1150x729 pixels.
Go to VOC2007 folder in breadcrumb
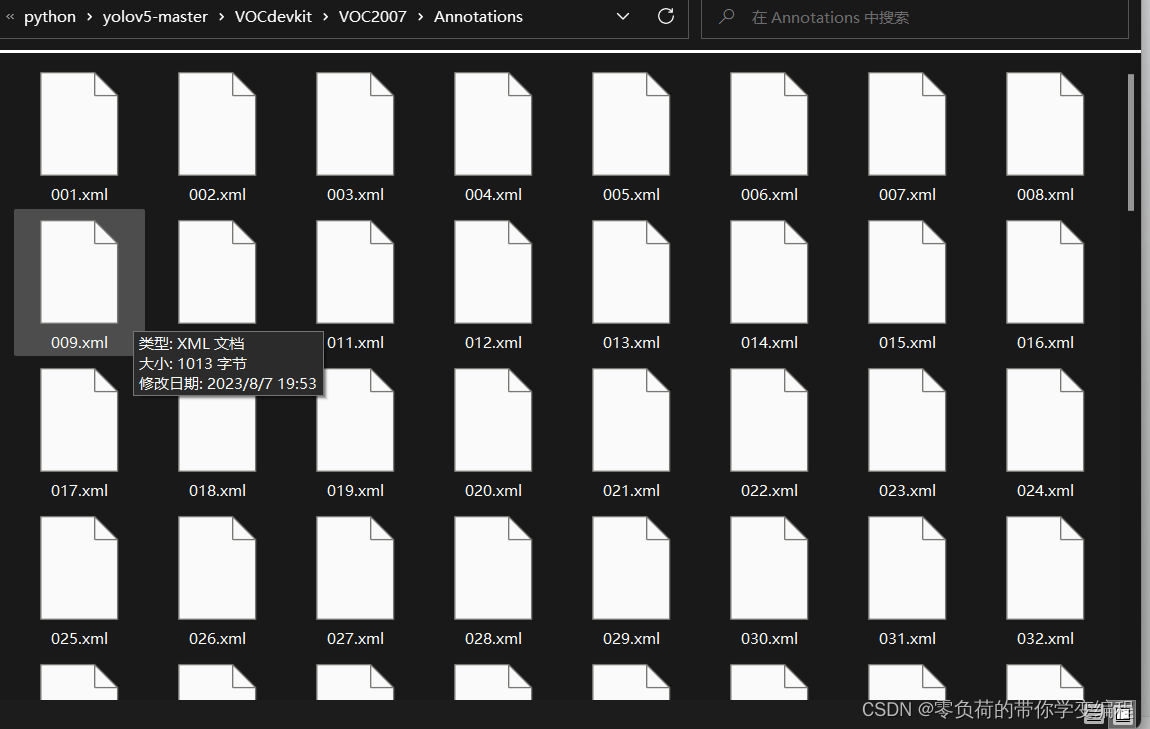[373, 17]
